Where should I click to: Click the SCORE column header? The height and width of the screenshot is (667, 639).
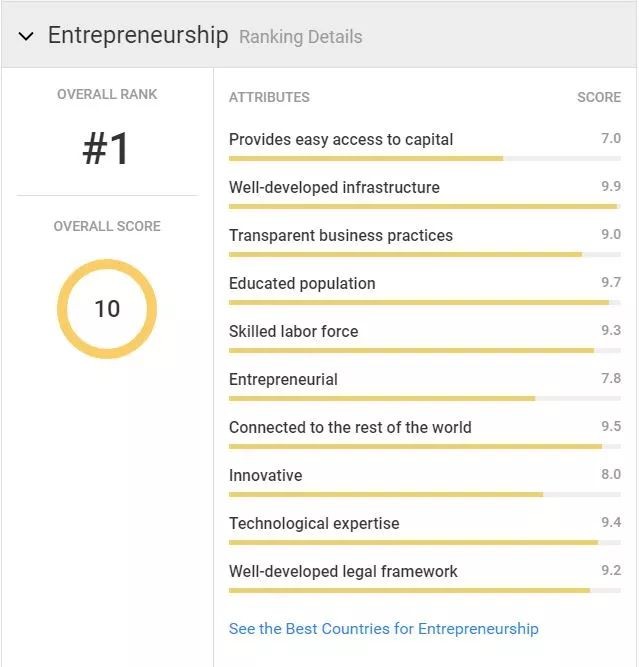point(599,97)
